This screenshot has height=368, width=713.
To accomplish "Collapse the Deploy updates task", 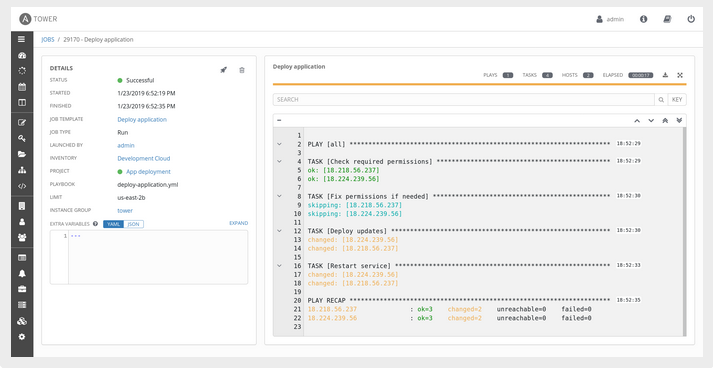I will pyautogui.click(x=279, y=231).
